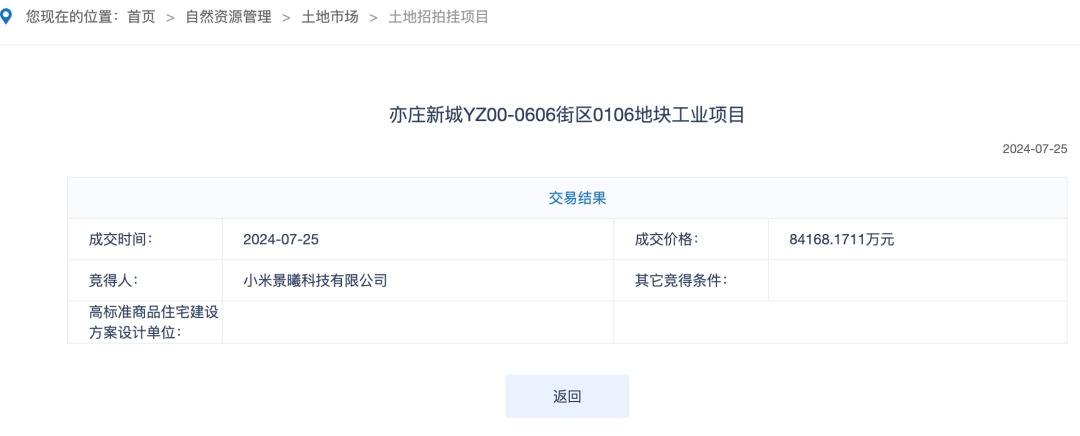Viewport: 1080px width, 436px height.
Task: Click the empty 其它竞得条件 value cell
Action: click(917, 280)
